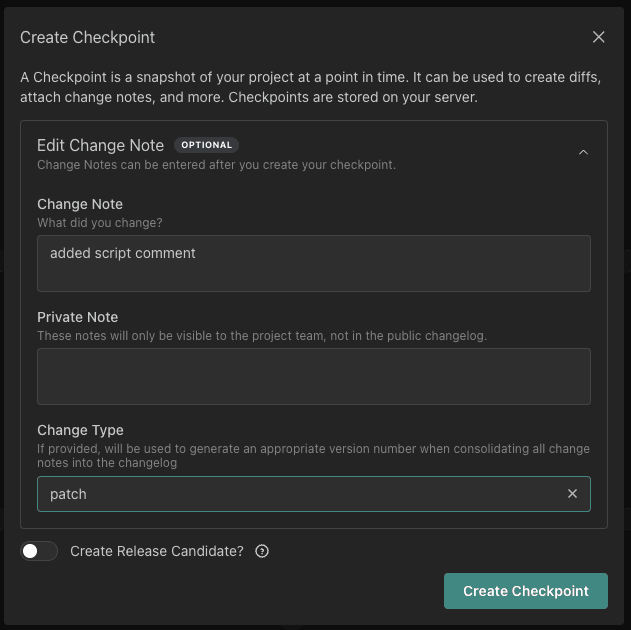
Task: Click the Create Release Candidate label
Action: (157, 551)
